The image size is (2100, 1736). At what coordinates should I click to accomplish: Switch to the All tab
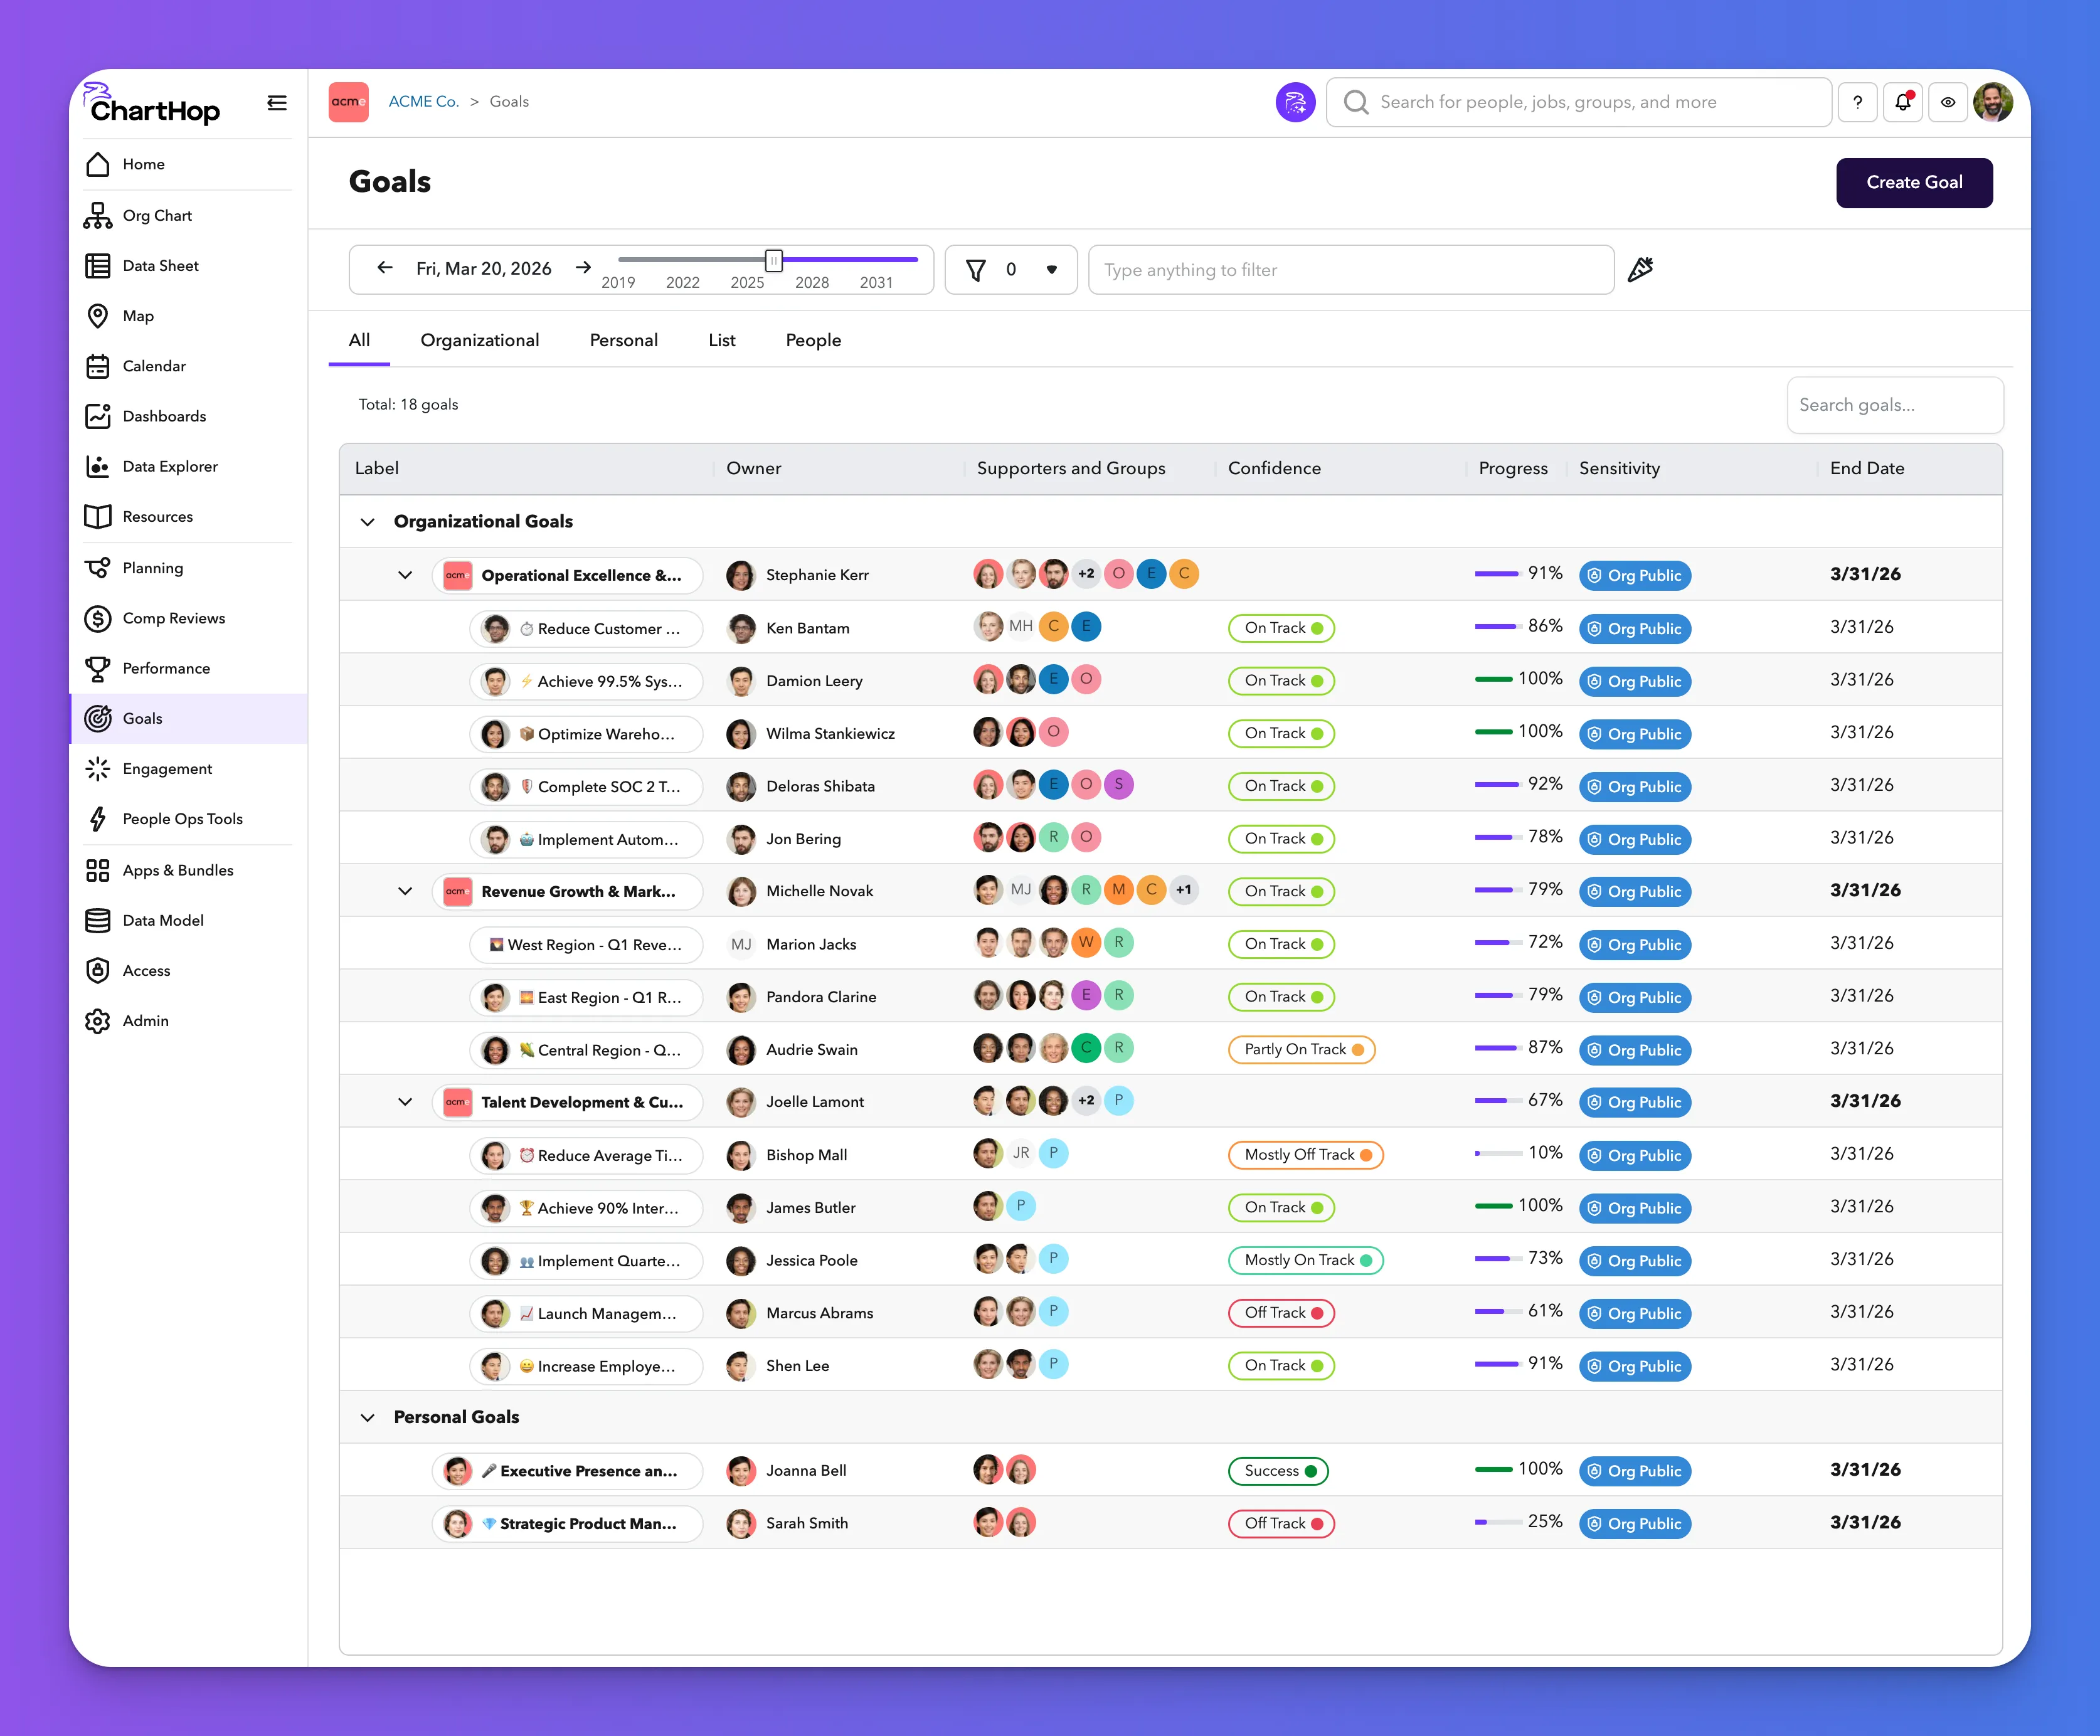coord(359,340)
